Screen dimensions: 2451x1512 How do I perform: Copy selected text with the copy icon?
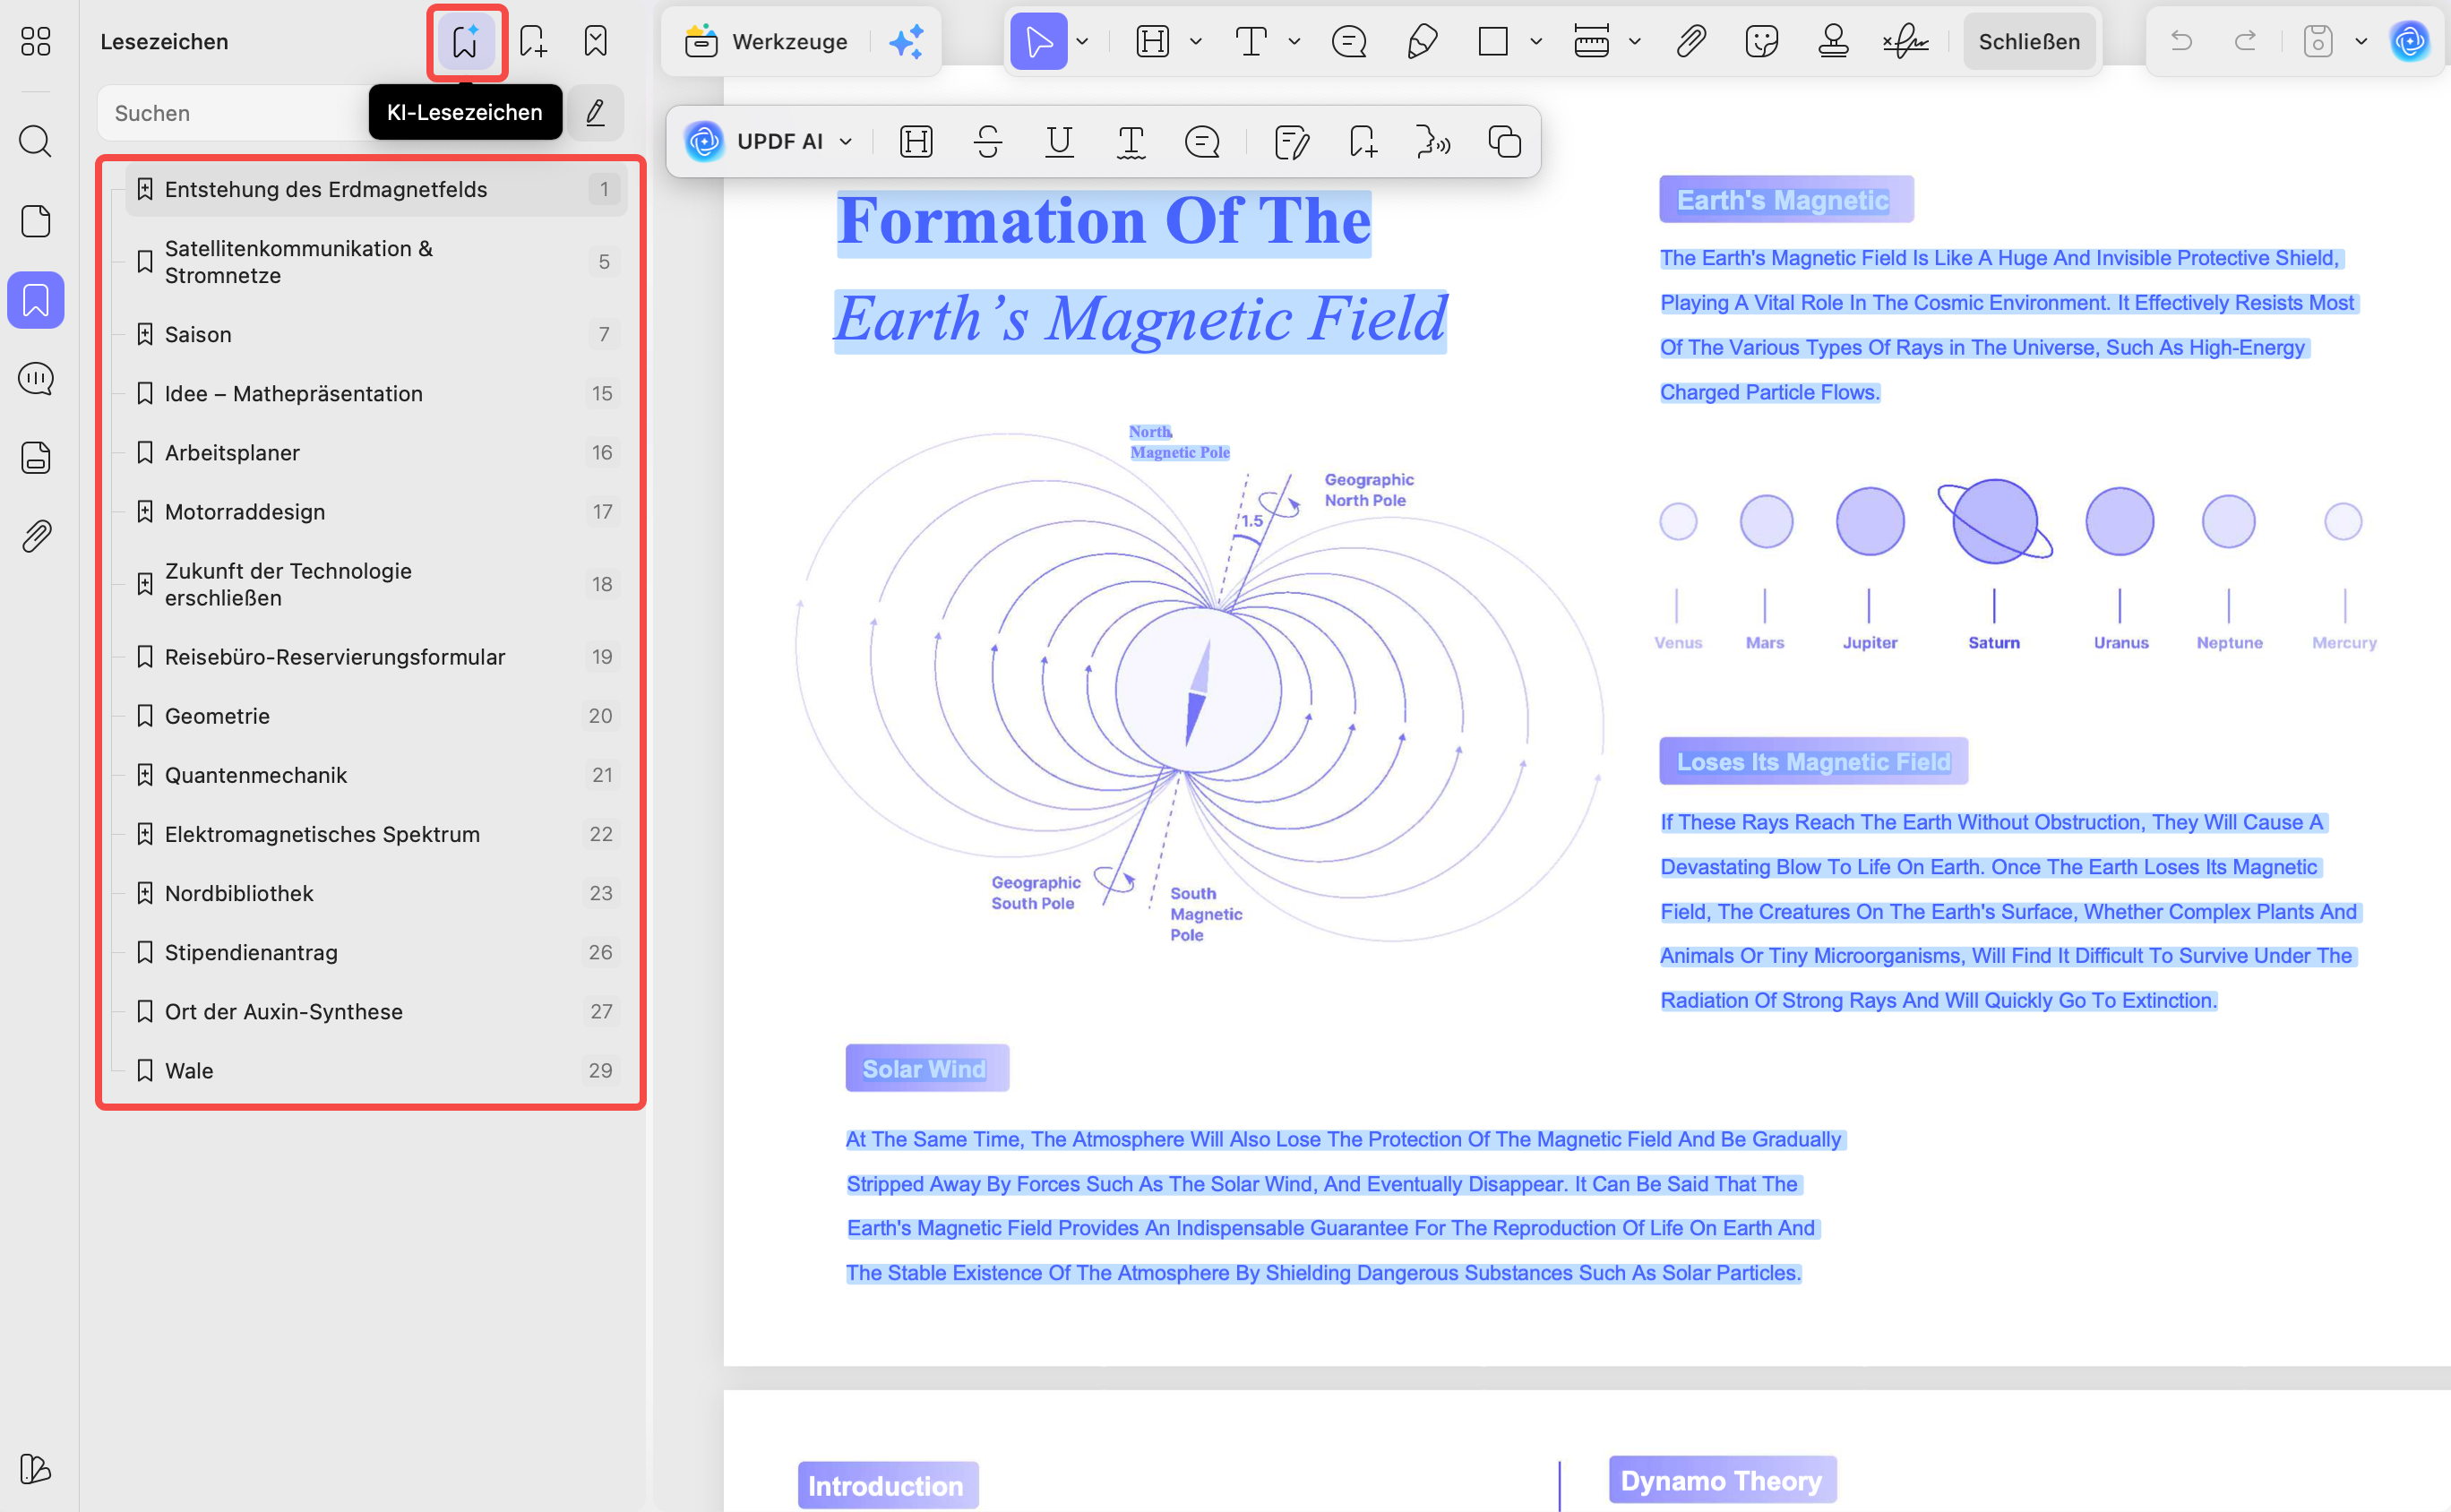click(x=1504, y=142)
